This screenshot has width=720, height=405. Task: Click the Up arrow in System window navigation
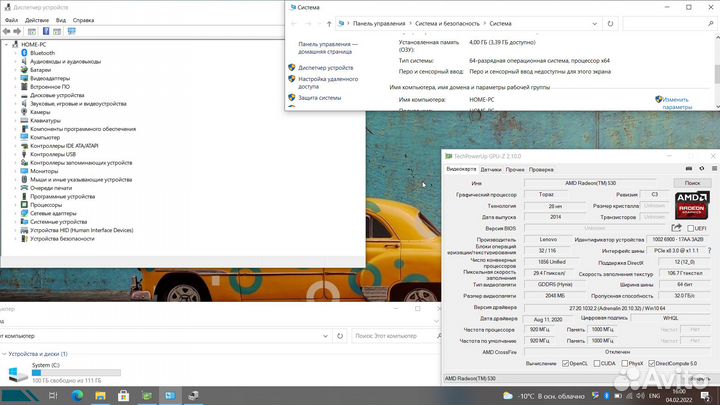coord(329,24)
